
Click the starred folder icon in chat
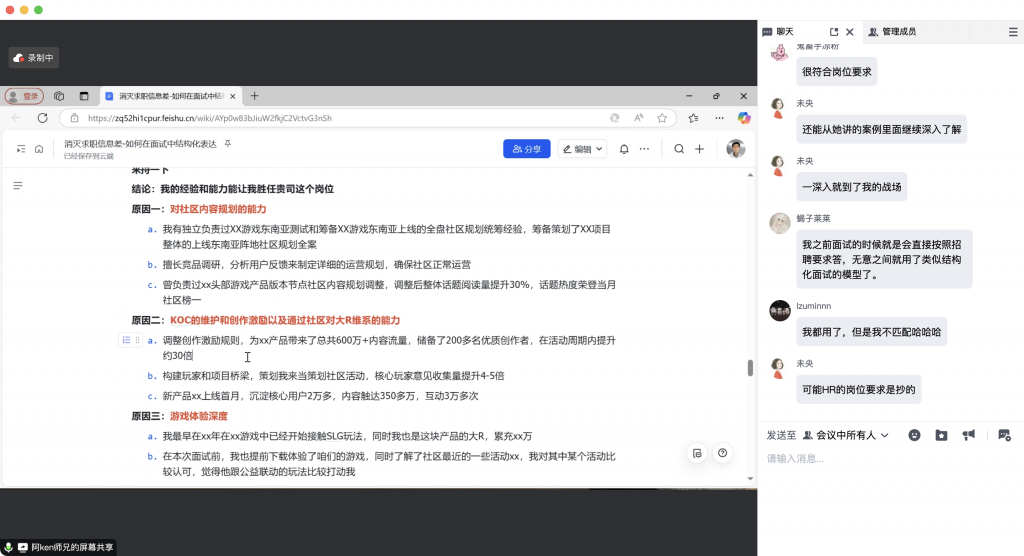[x=941, y=435]
